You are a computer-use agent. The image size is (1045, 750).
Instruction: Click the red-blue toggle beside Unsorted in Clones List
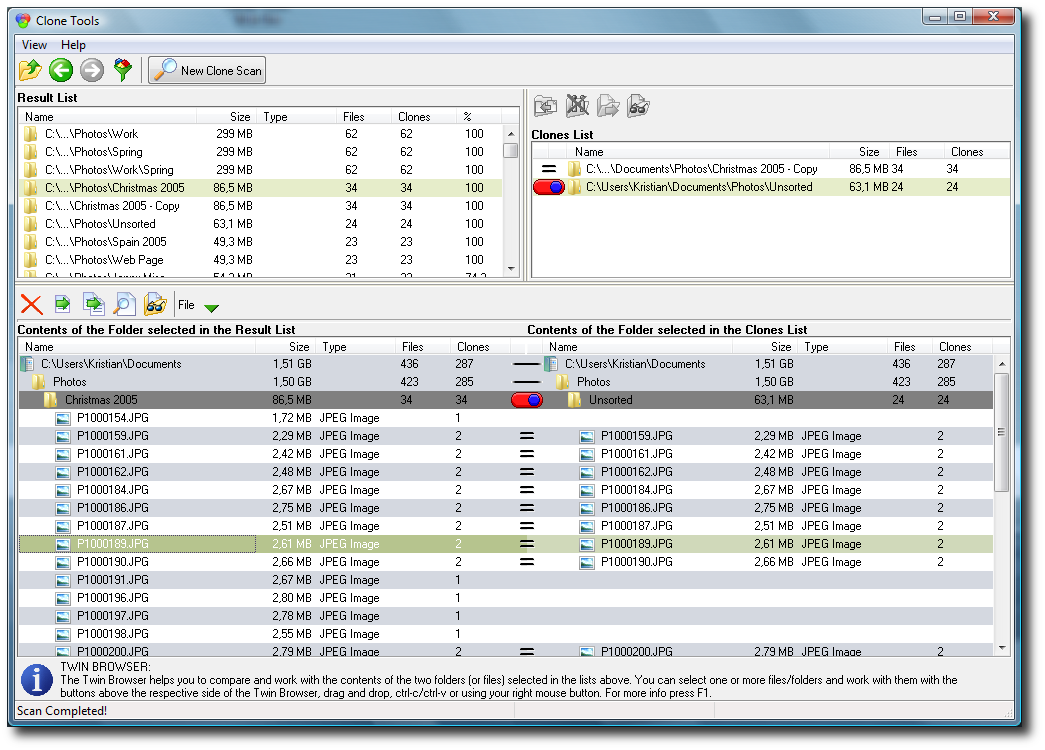coord(549,187)
